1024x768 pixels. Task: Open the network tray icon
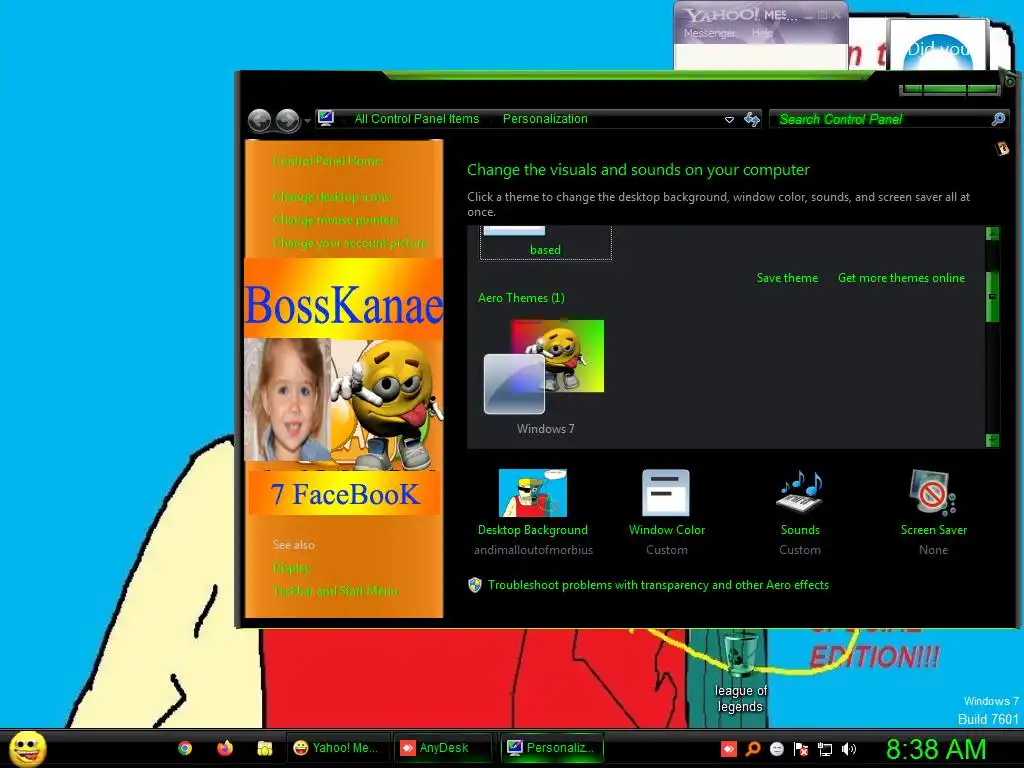(825, 749)
